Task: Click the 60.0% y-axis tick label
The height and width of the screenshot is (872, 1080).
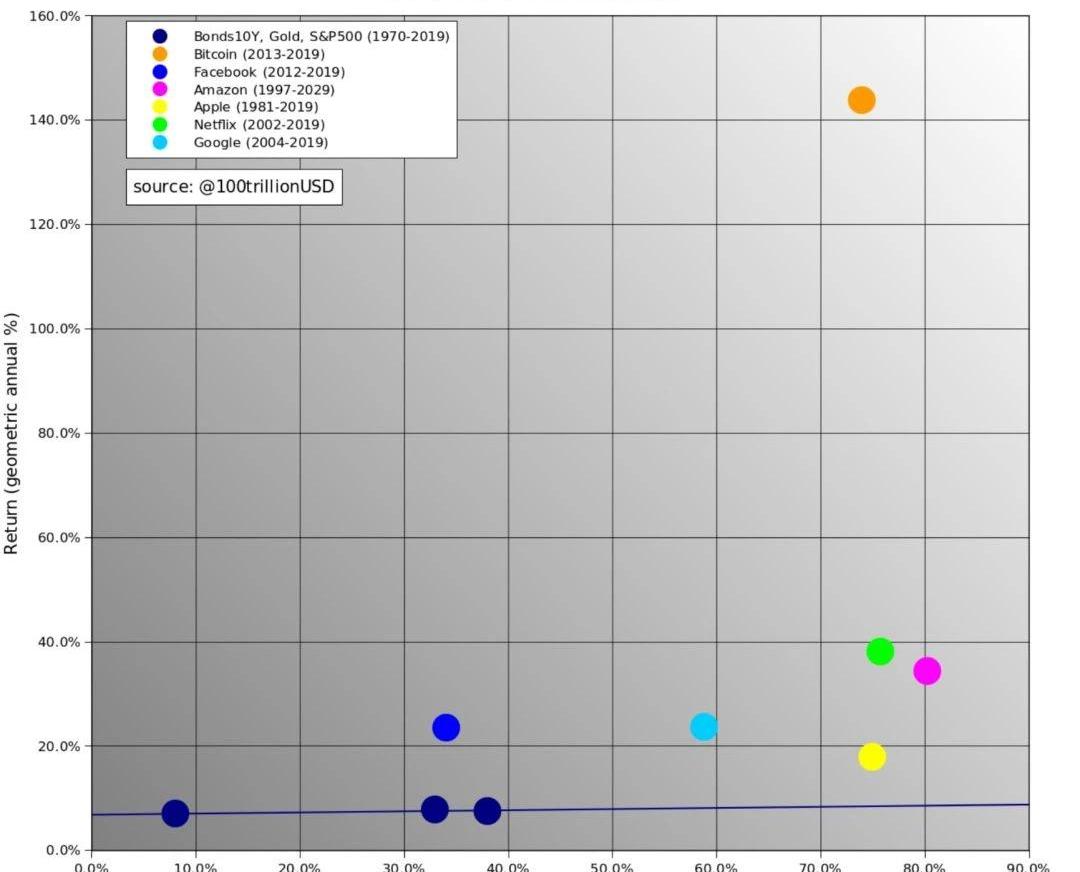Action: pos(59,538)
